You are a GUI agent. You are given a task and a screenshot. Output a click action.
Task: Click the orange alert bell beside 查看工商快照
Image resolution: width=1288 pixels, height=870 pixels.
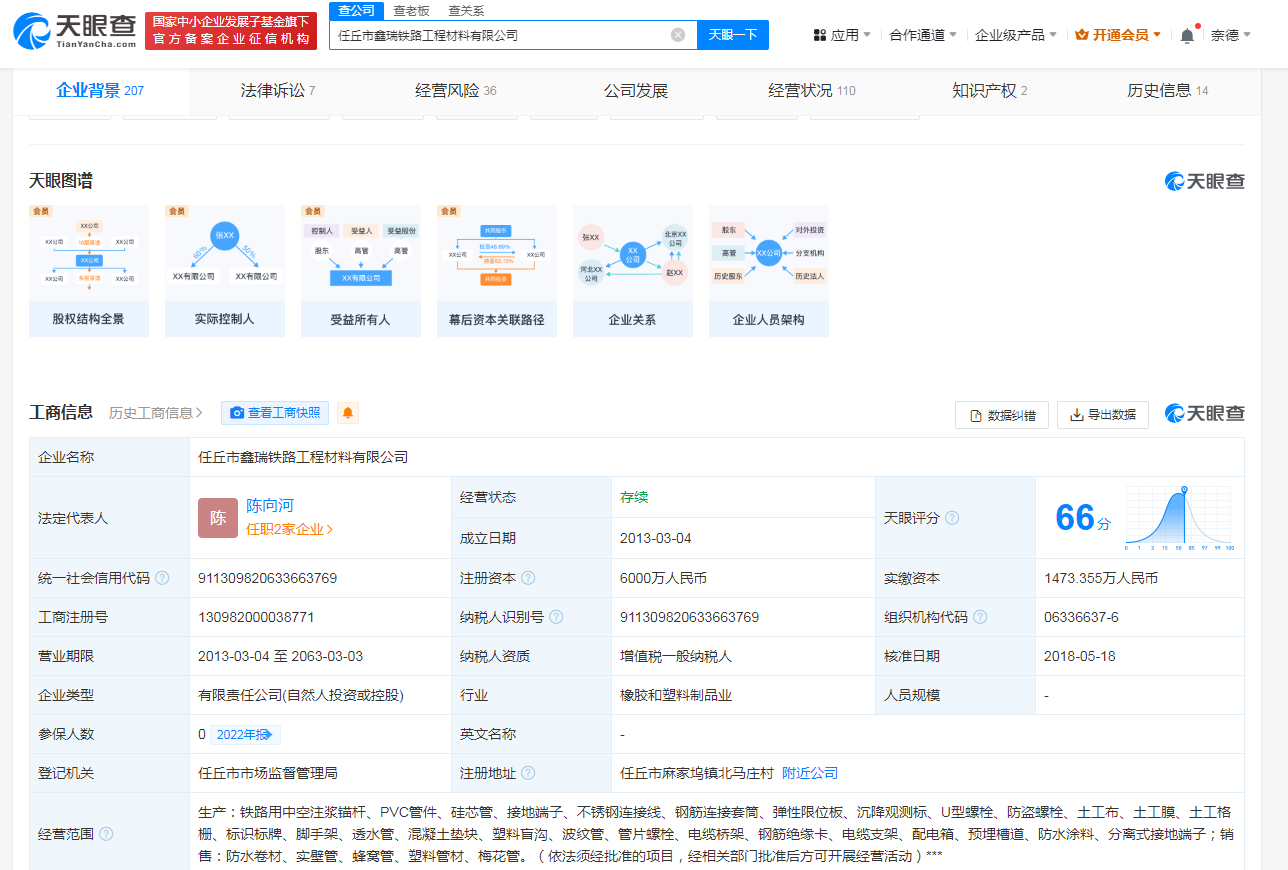coord(348,413)
